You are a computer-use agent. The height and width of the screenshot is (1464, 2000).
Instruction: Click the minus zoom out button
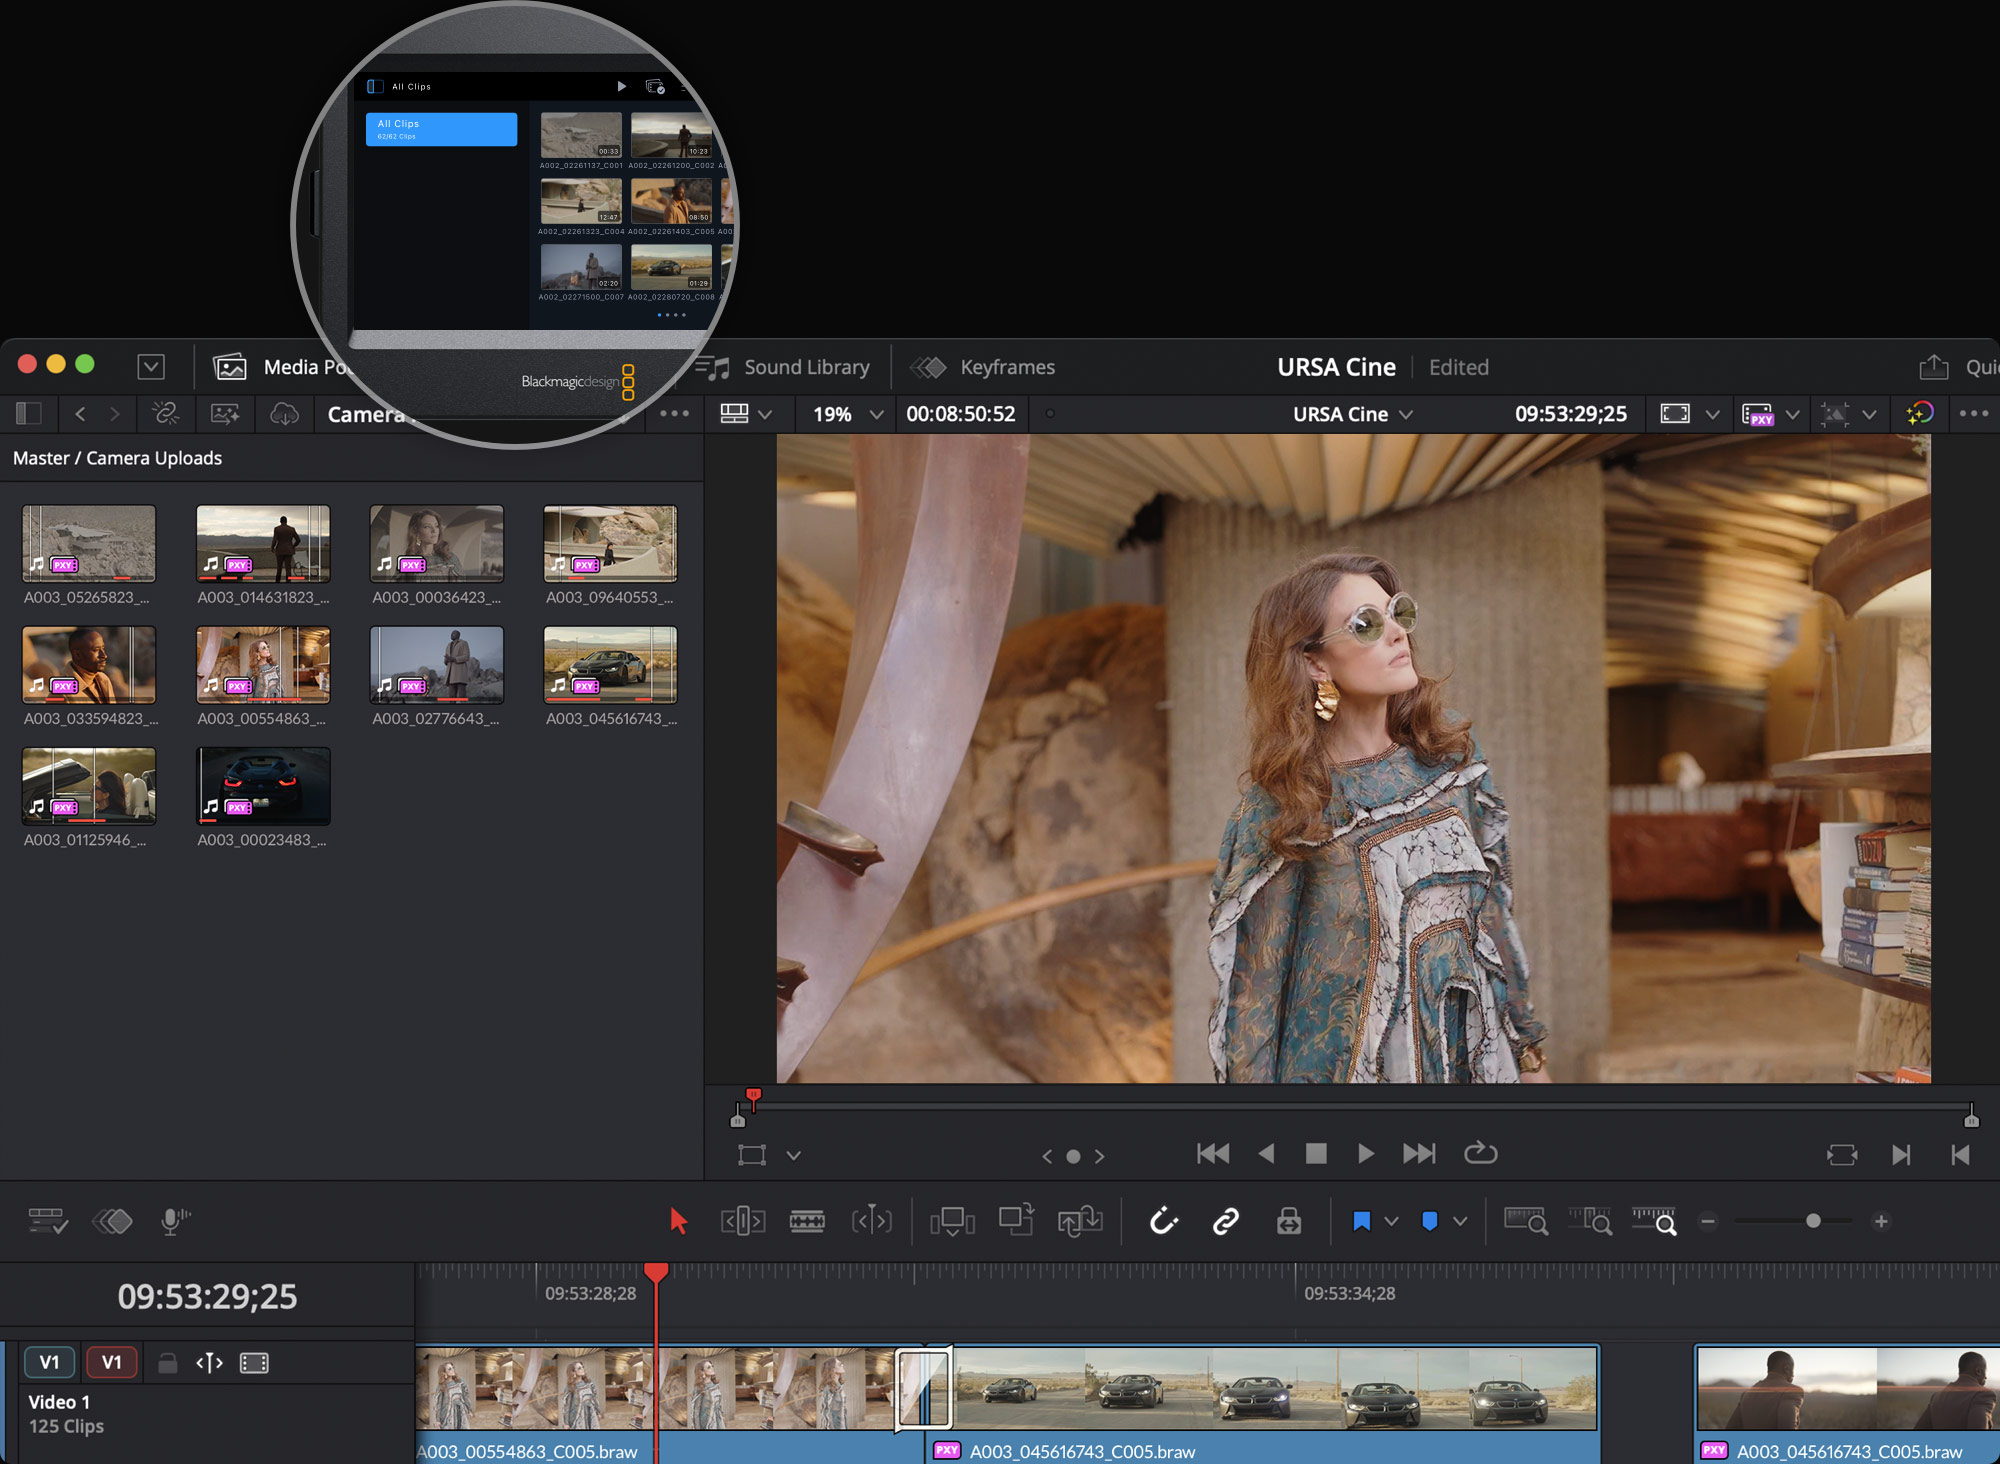click(1708, 1221)
